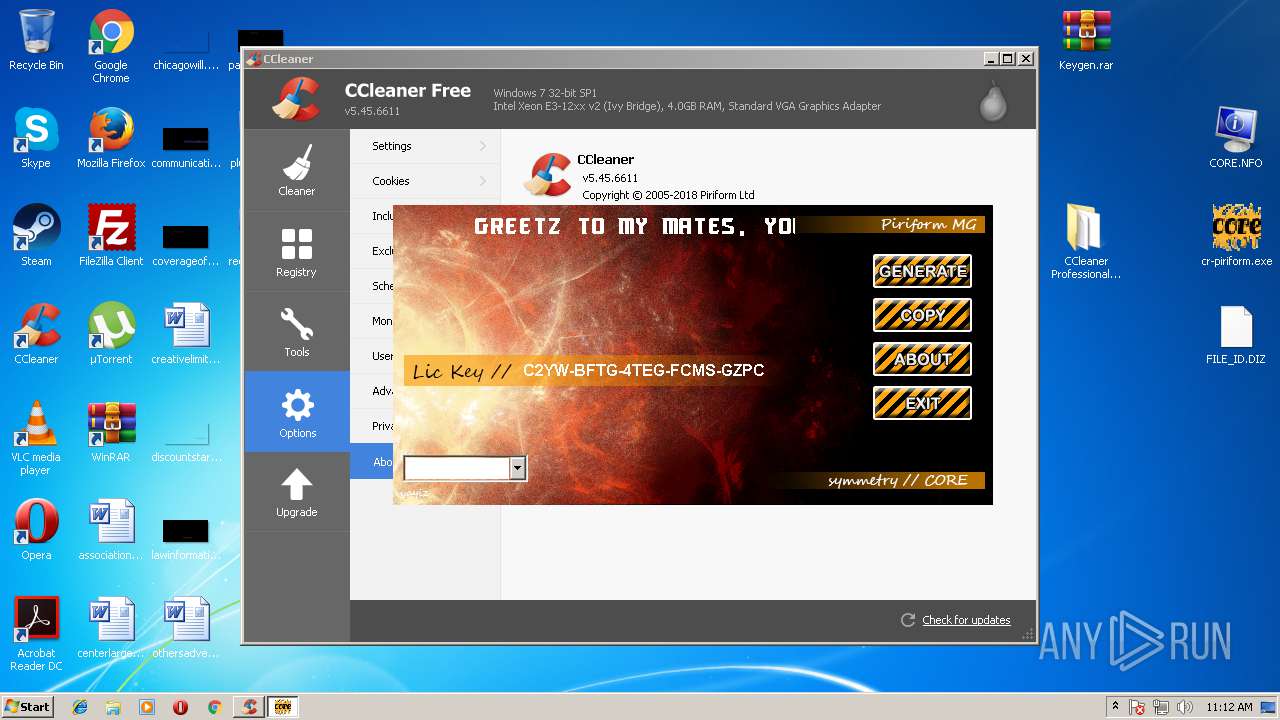Click Opera icon in taskbar
This screenshot has width=1280, height=720.
tap(180, 706)
